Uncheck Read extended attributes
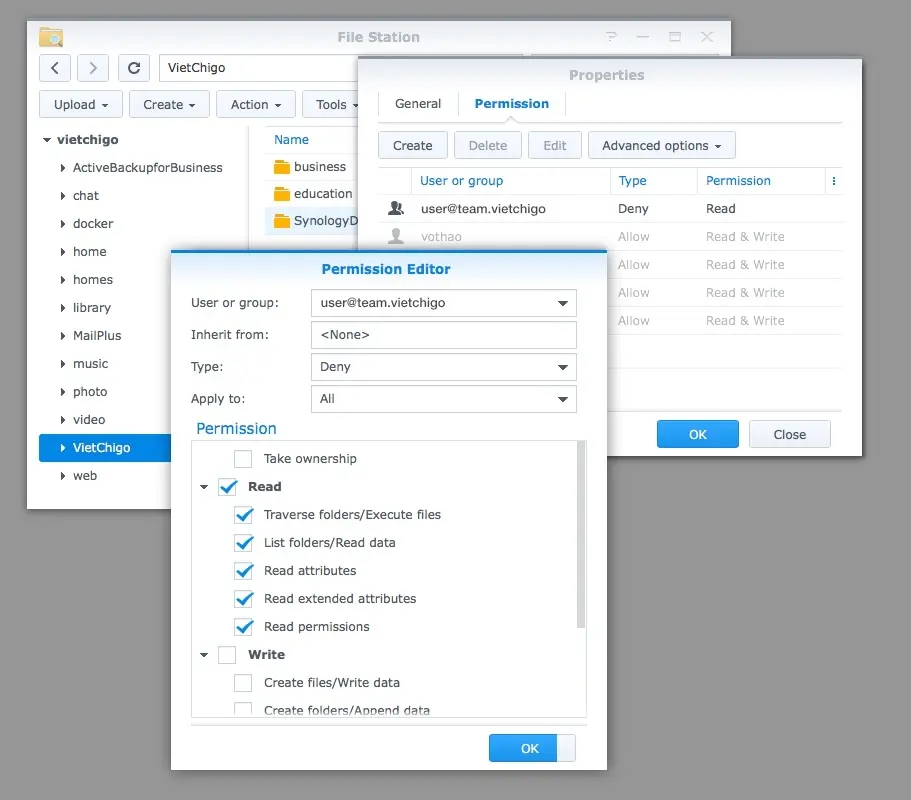911x800 pixels. tap(243, 598)
